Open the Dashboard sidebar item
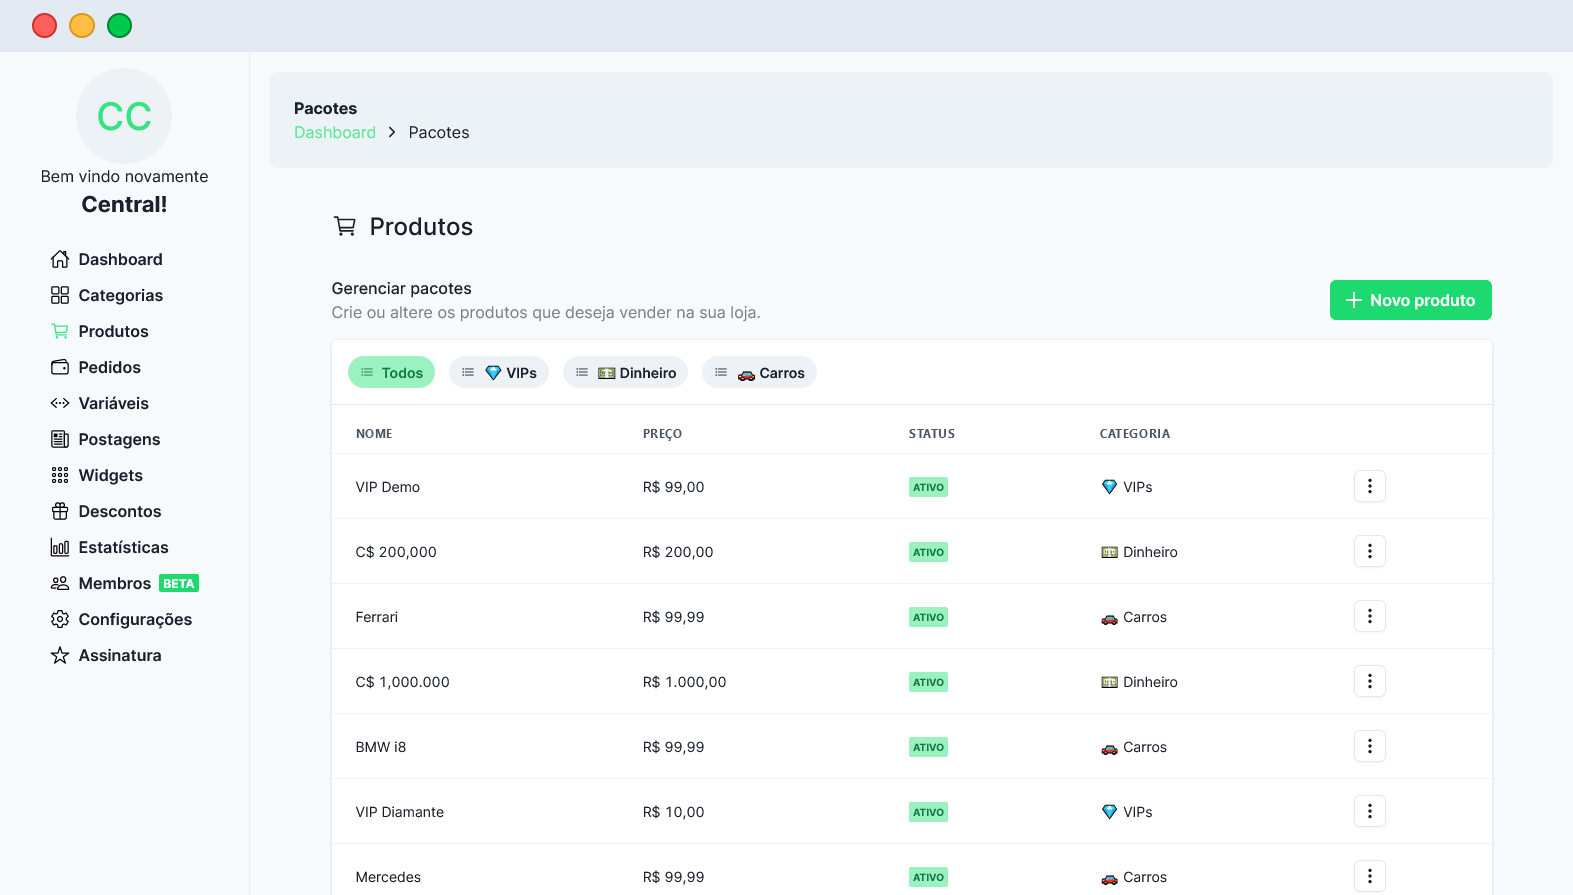 pyautogui.click(x=106, y=259)
